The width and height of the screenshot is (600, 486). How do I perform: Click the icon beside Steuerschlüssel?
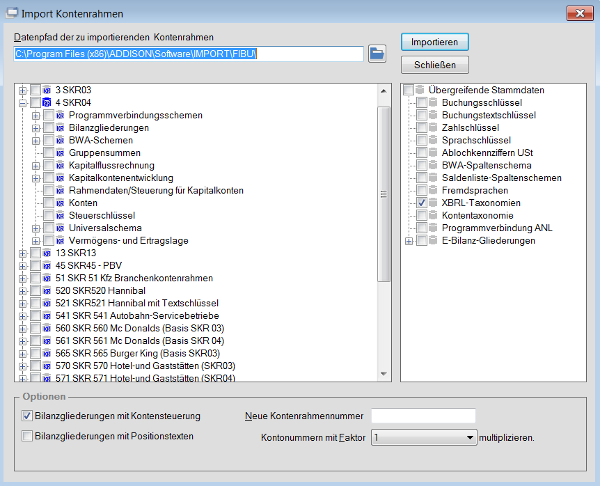pyautogui.click(x=60, y=216)
